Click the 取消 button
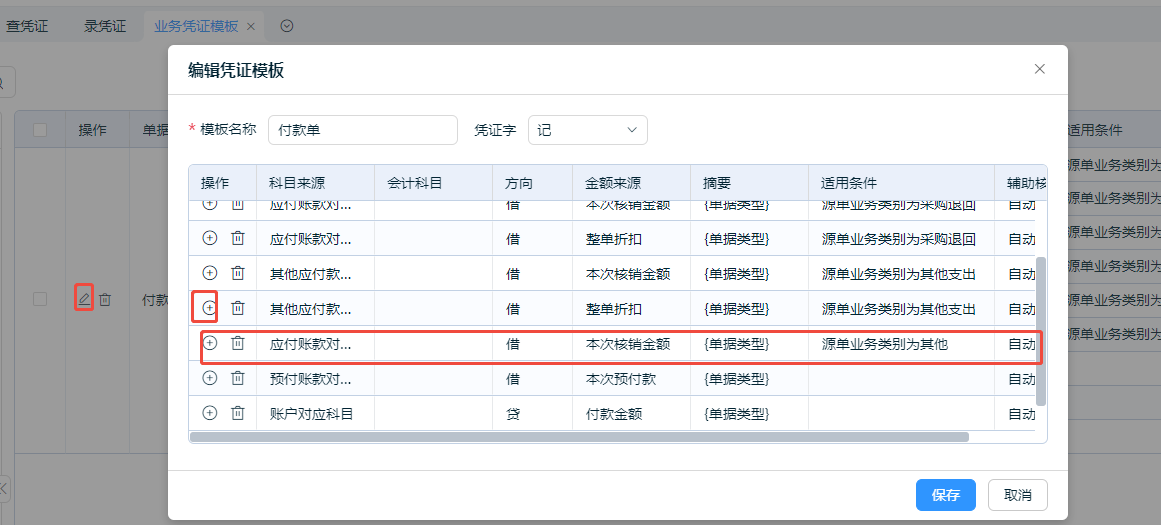Screen dimensions: 1161x525 pos(1017,495)
